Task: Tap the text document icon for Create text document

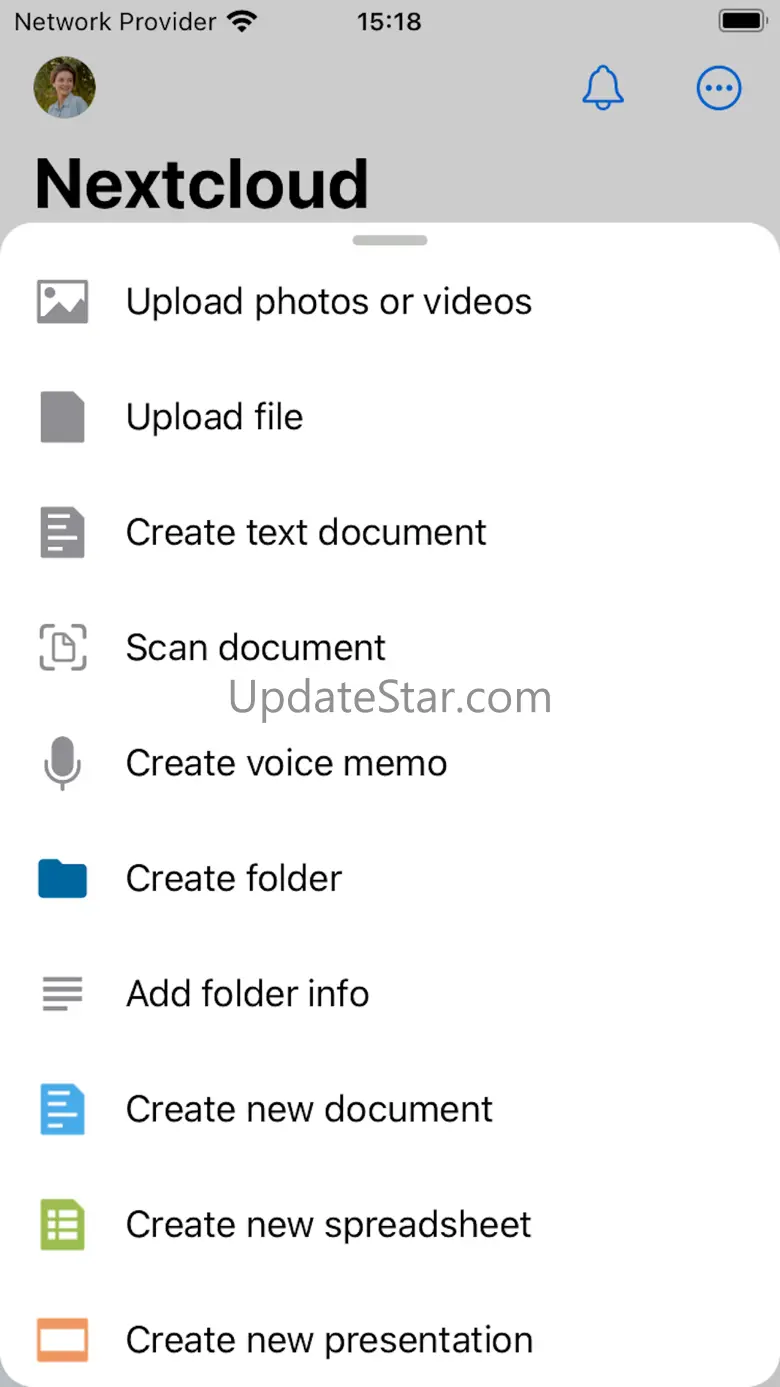Action: click(62, 532)
